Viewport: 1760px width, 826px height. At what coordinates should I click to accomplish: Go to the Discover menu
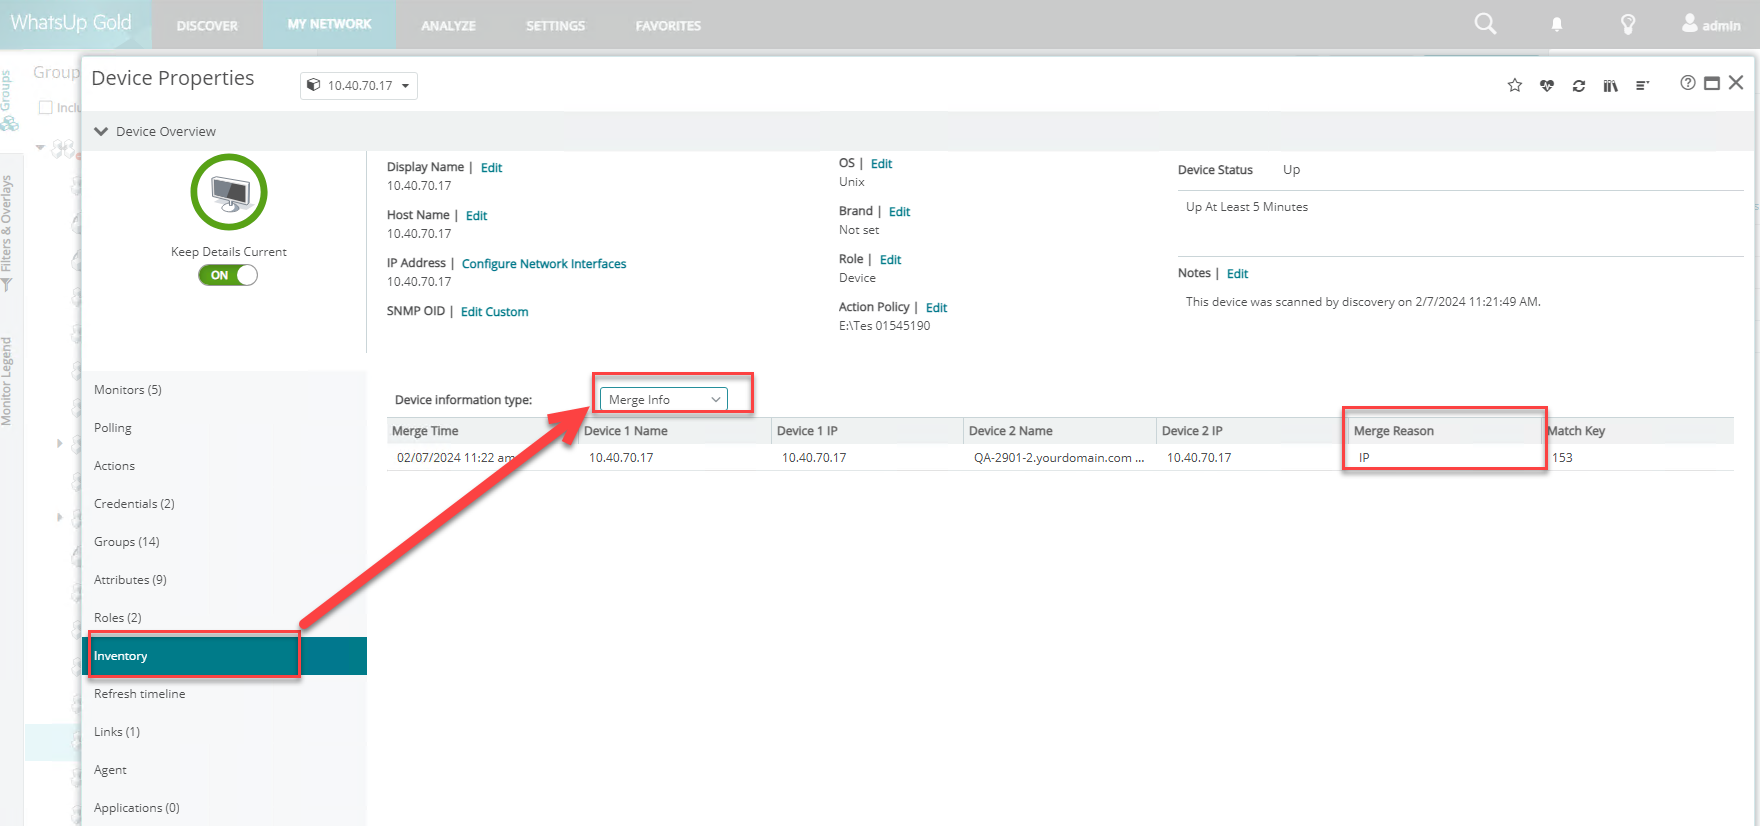(207, 25)
